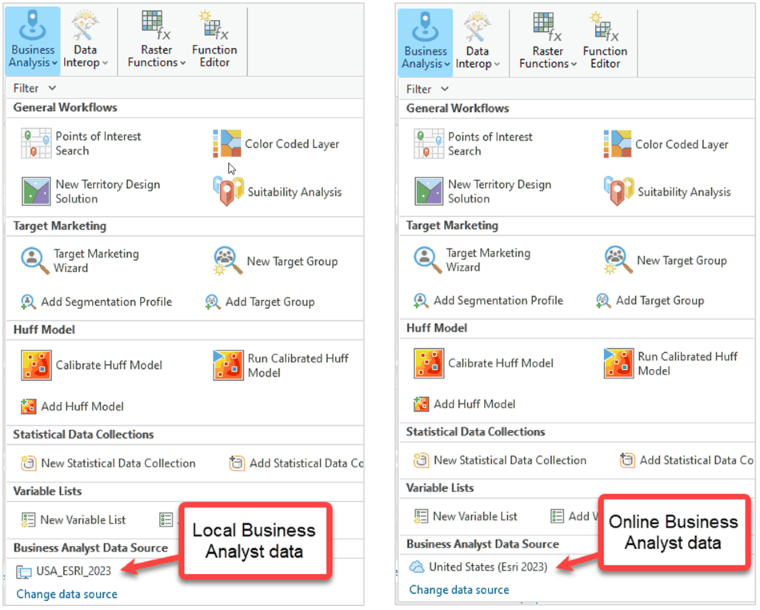The width and height of the screenshot is (760, 610).
Task: Create New Variable List in left panel
Action: 73,520
